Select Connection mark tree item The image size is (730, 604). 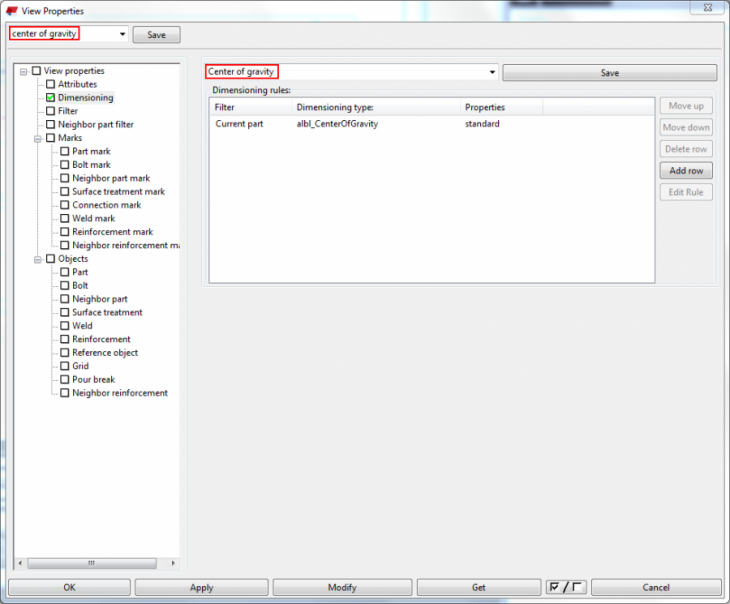point(107,205)
